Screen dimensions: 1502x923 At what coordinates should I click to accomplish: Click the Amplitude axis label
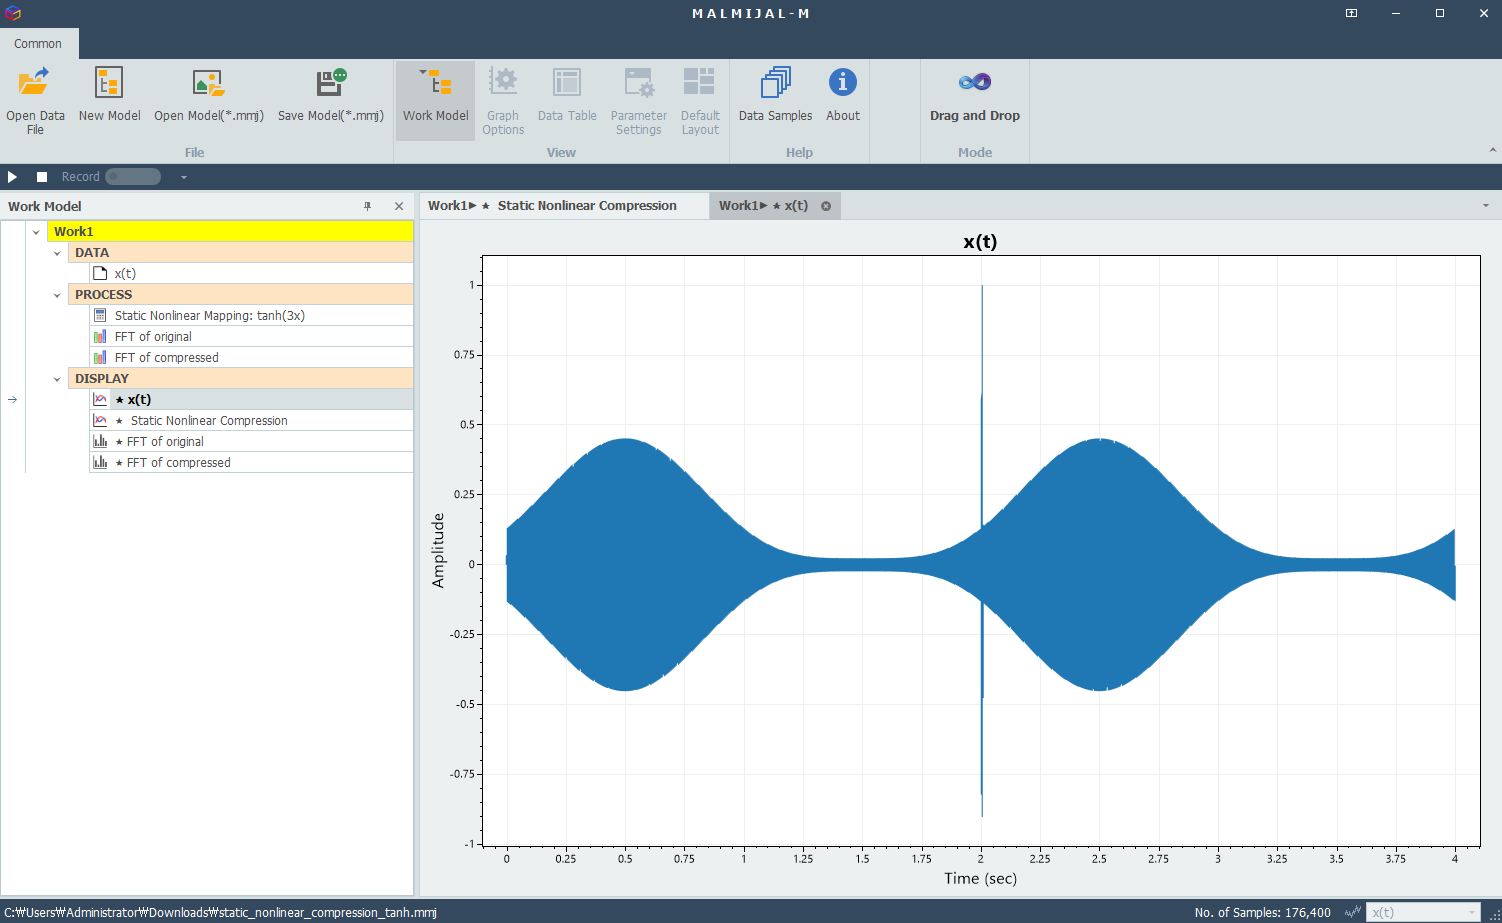438,550
